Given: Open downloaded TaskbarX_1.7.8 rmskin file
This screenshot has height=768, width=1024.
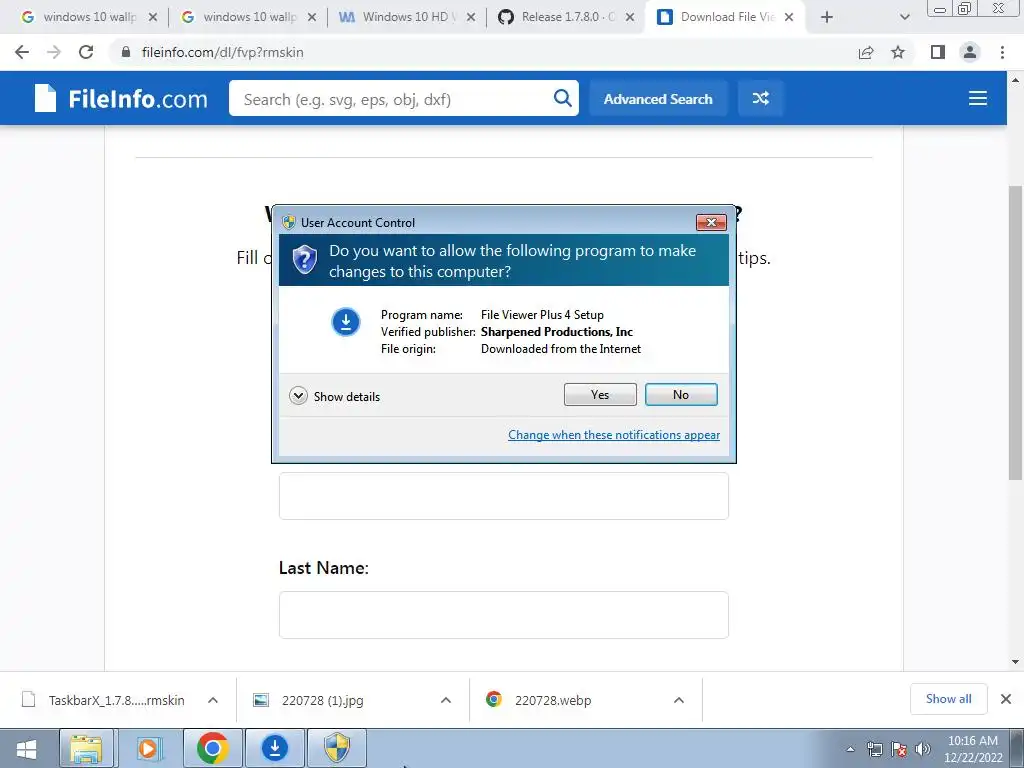Looking at the screenshot, I should [x=104, y=700].
